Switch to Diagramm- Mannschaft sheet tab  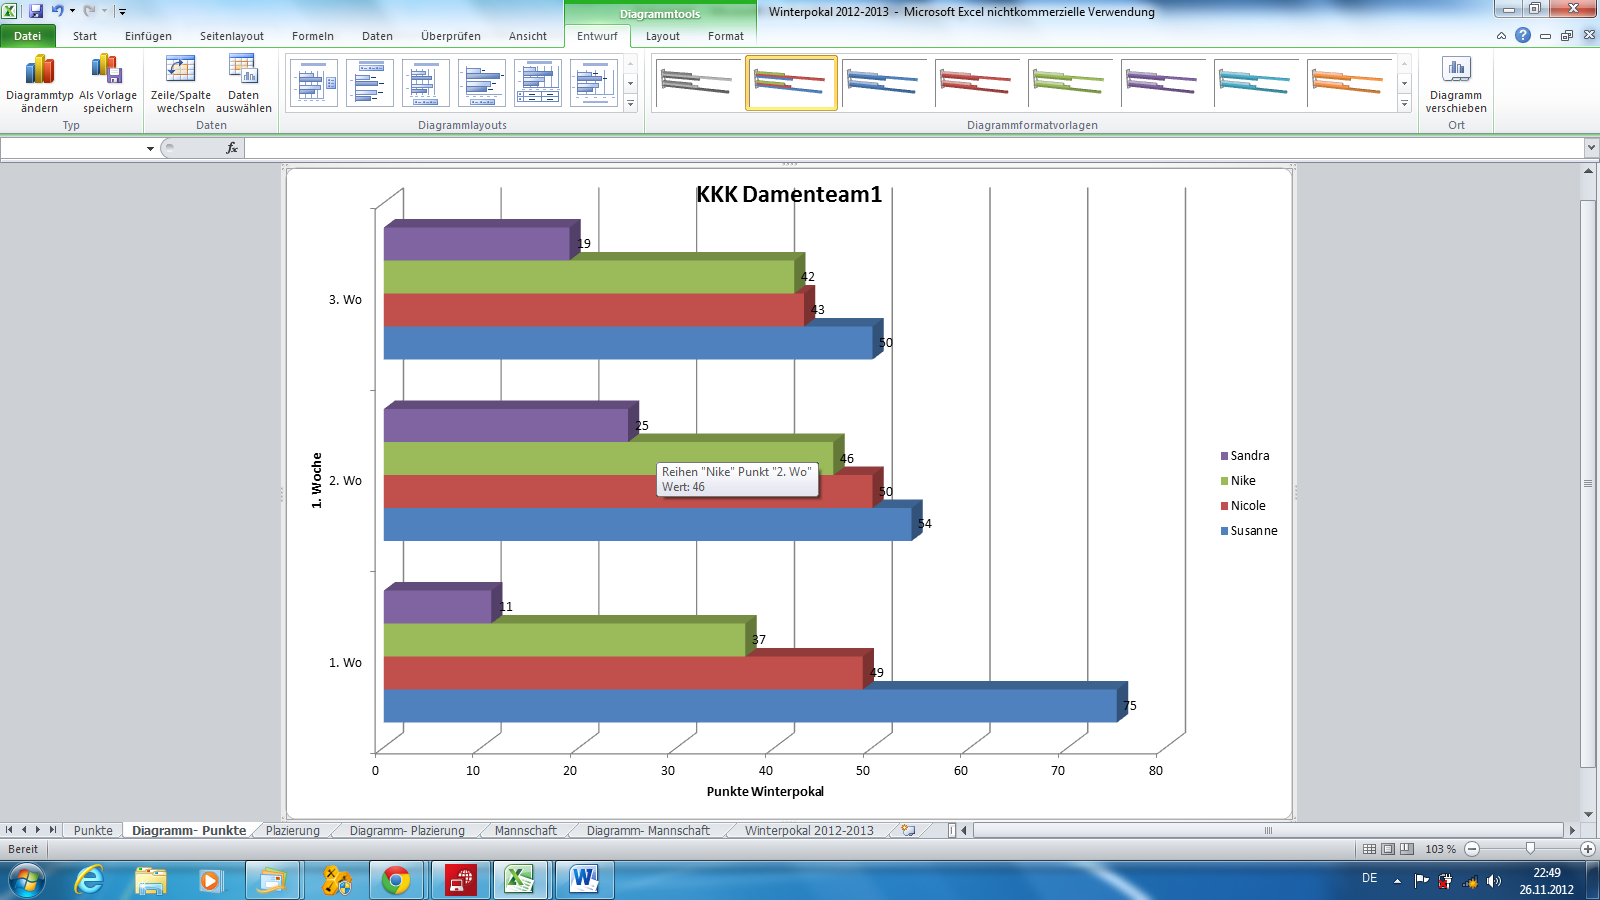point(648,830)
